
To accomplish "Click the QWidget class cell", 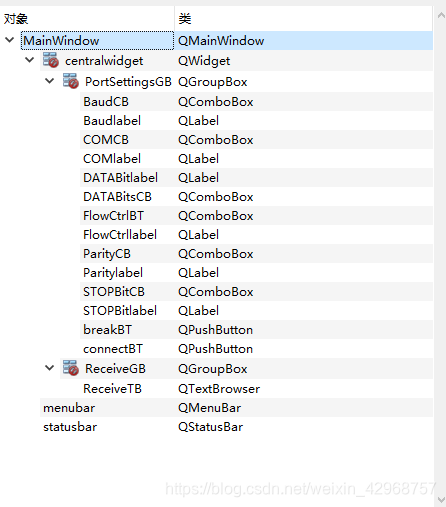I will point(204,61).
